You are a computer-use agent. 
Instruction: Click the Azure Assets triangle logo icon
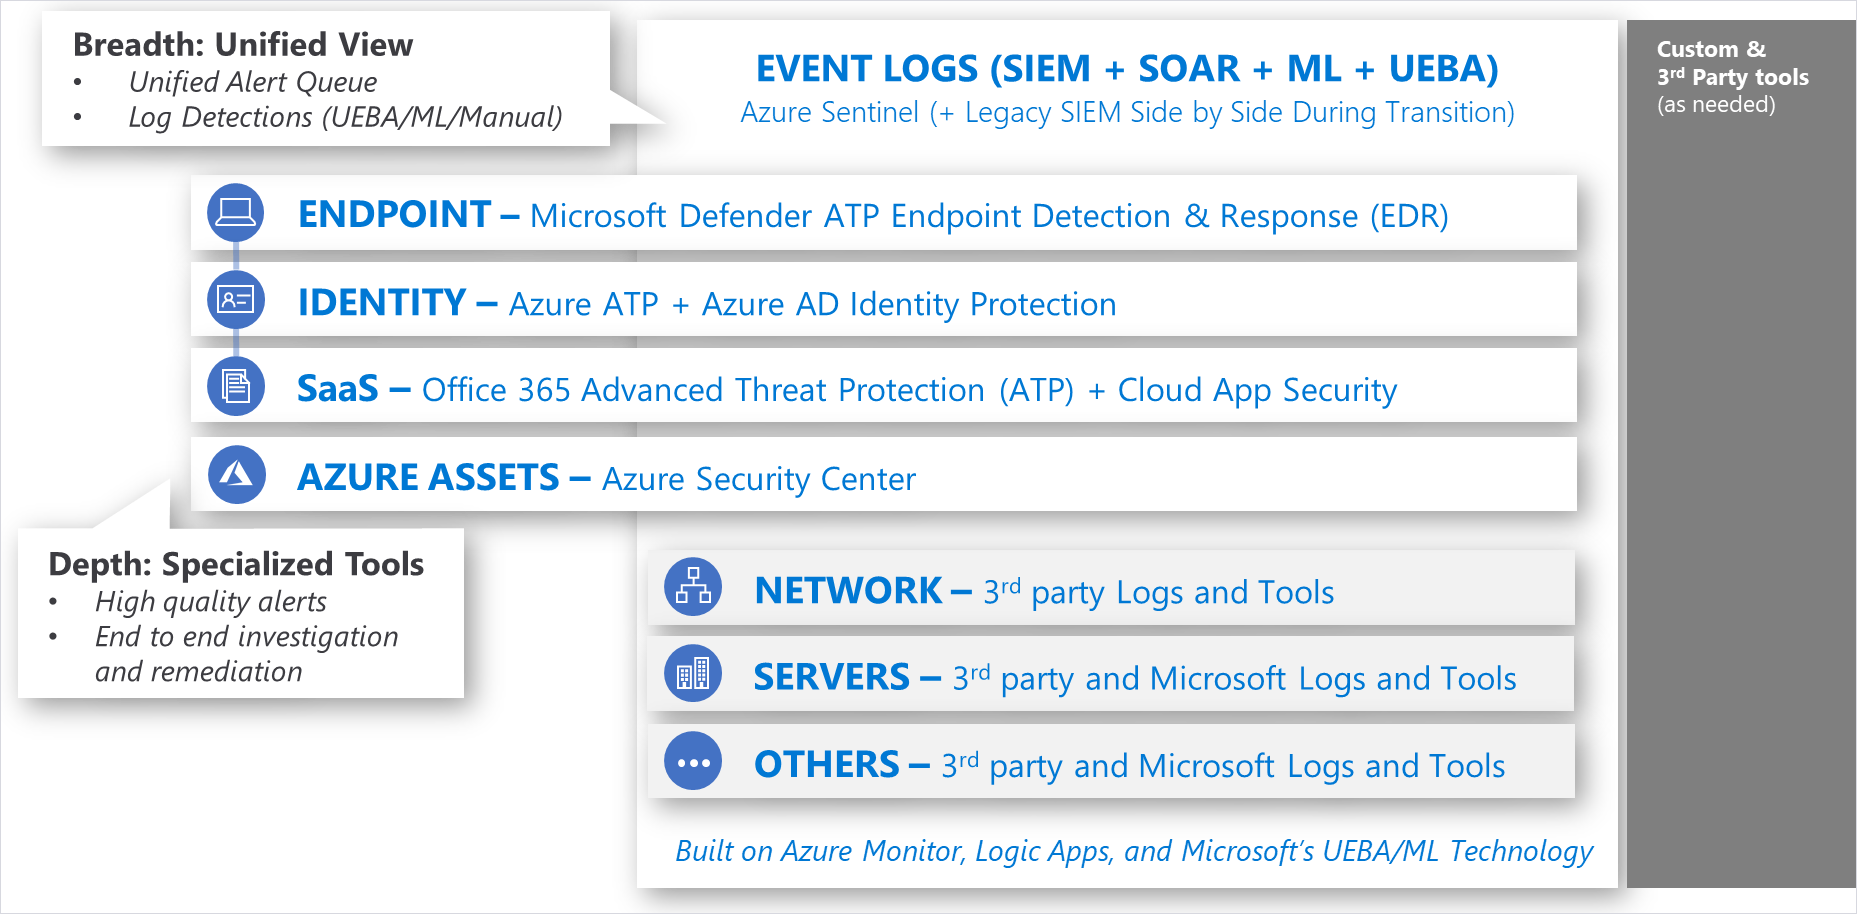(x=237, y=474)
